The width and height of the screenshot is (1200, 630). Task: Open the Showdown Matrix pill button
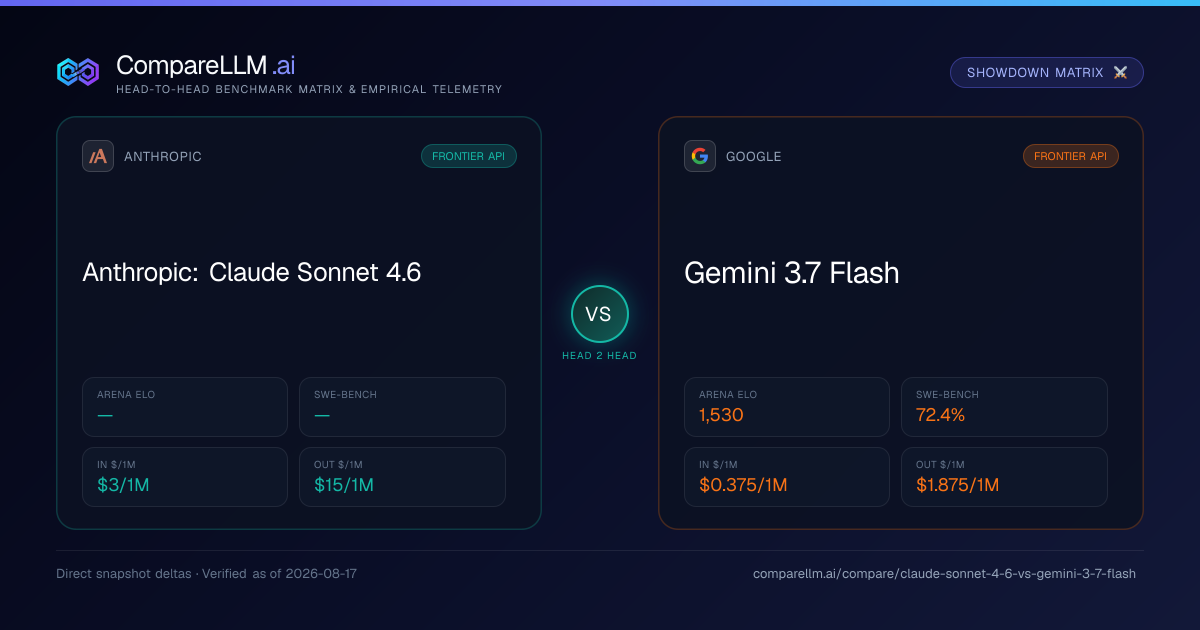click(1047, 73)
